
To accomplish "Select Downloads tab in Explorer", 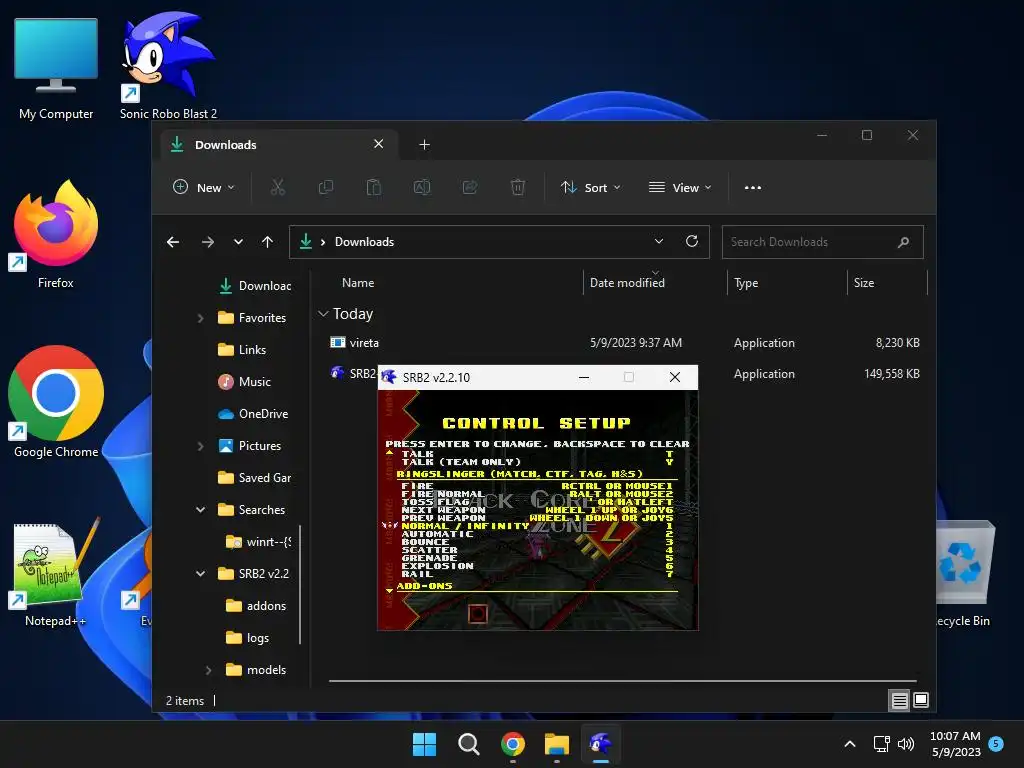I will (x=278, y=144).
